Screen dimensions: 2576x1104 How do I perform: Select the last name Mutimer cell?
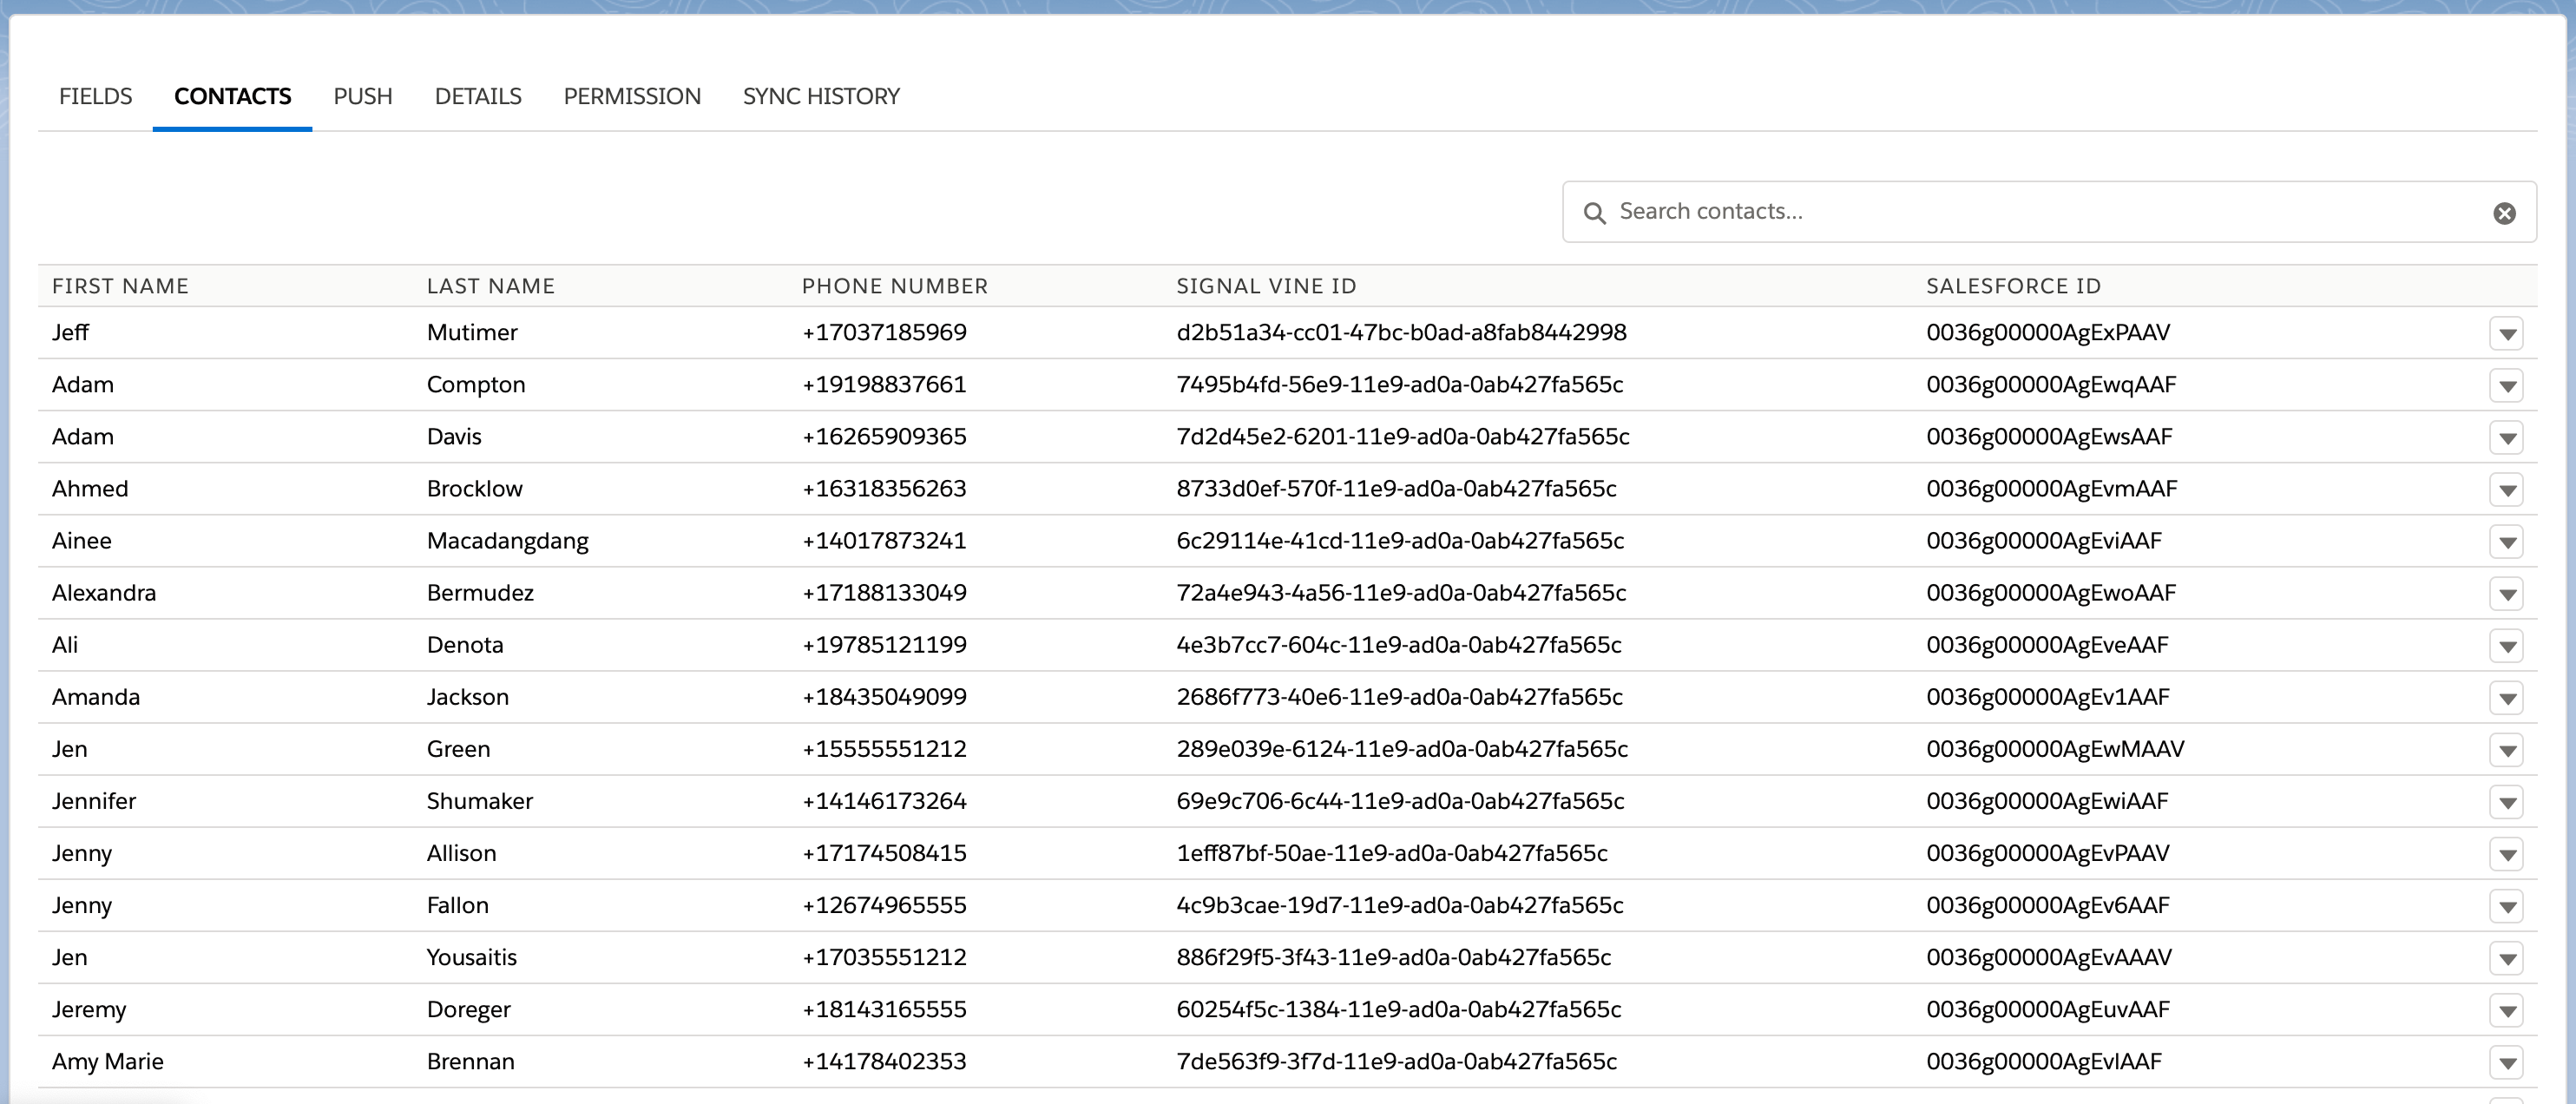(472, 332)
